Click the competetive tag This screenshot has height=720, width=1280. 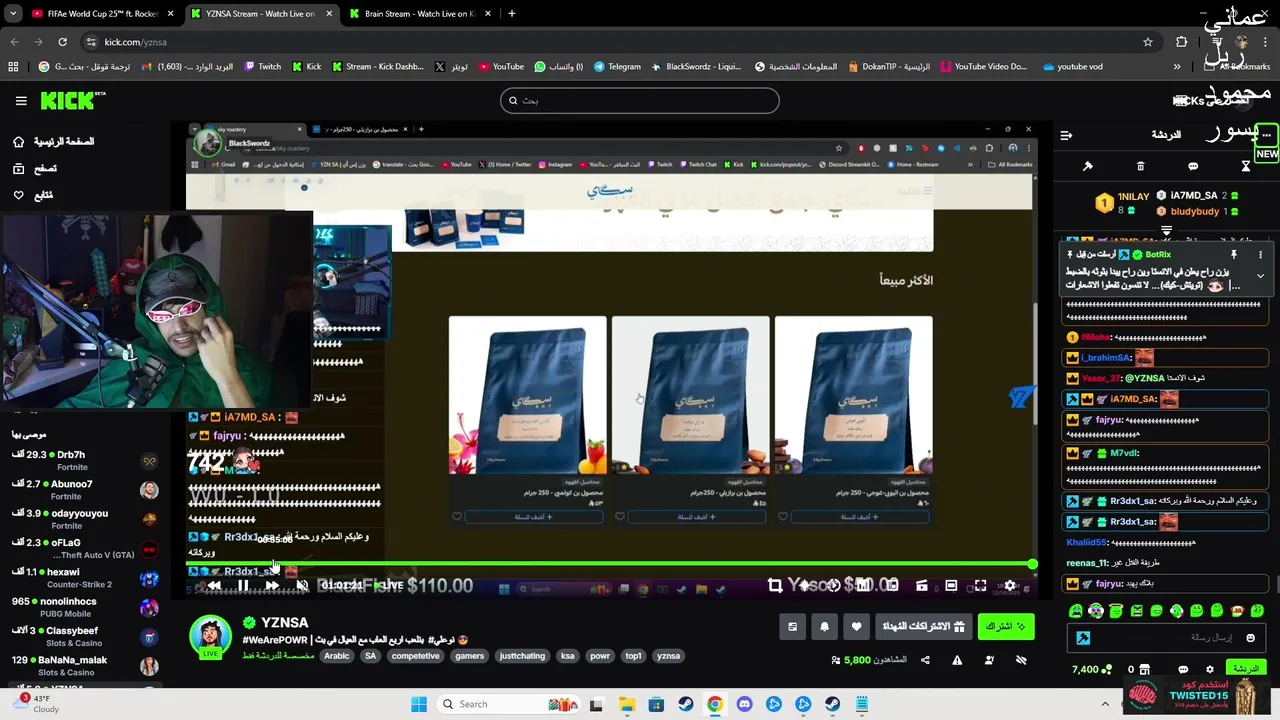pyautogui.click(x=416, y=656)
